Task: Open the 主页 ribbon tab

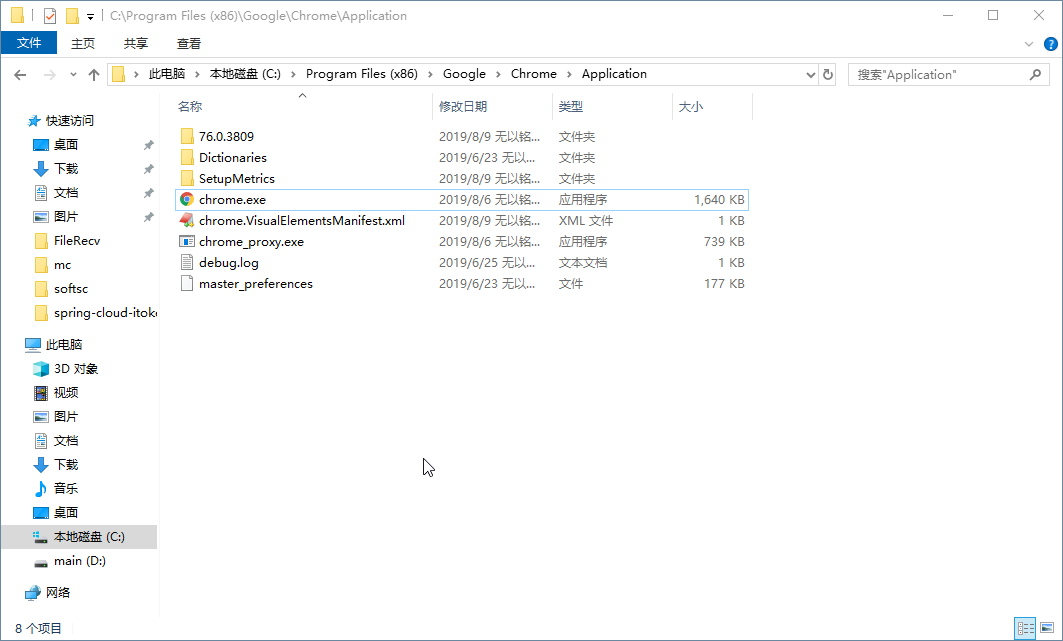Action: point(83,43)
